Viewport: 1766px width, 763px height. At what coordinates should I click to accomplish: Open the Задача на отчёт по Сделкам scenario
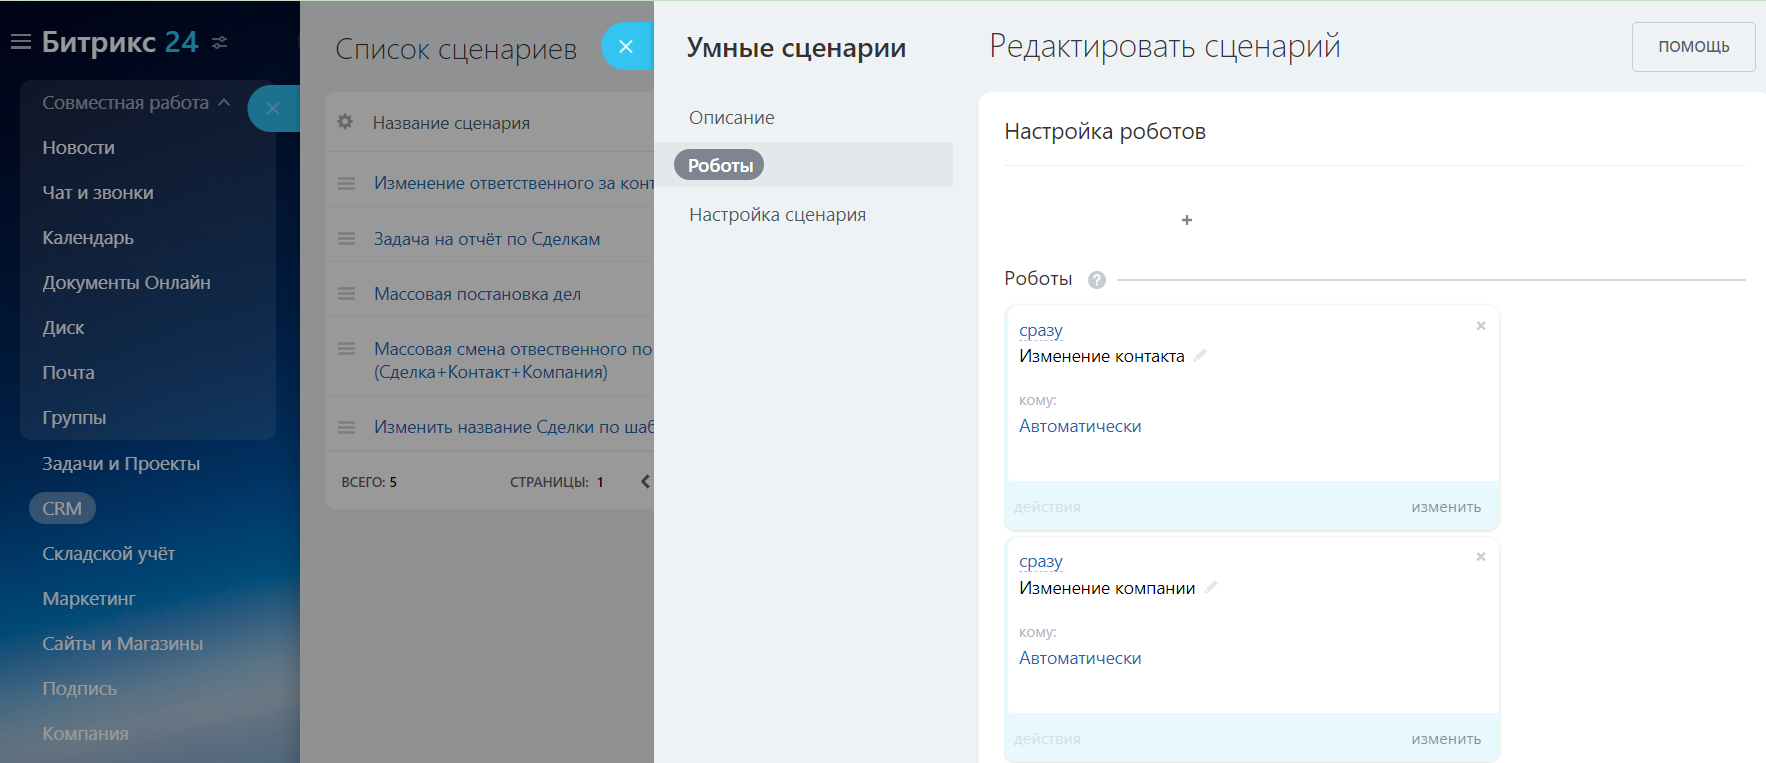[486, 239]
